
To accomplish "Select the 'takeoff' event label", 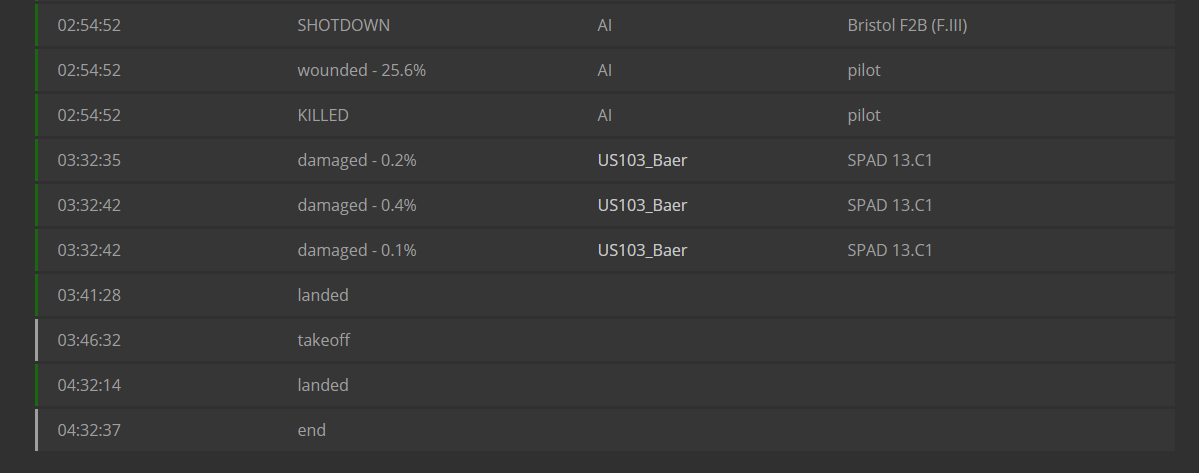I will 323,340.
